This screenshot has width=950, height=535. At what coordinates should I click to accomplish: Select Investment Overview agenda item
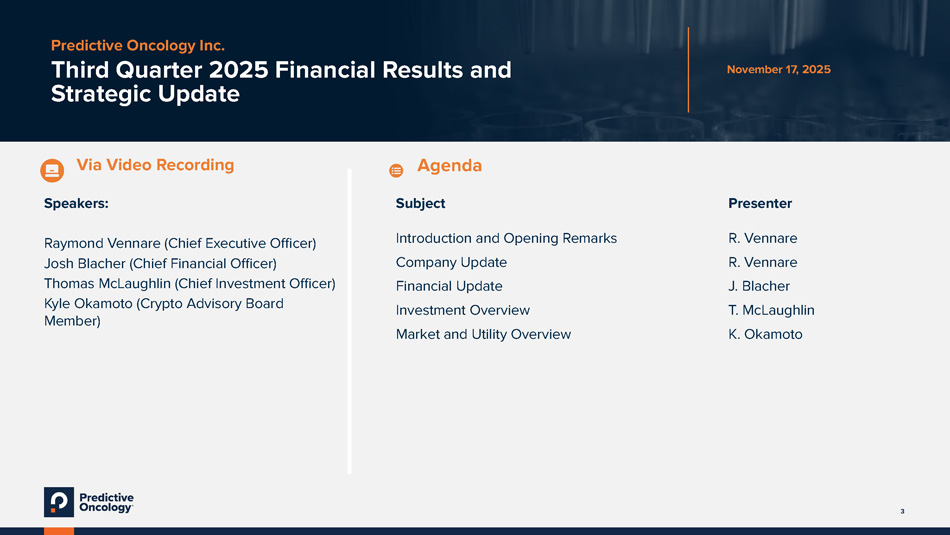point(463,310)
